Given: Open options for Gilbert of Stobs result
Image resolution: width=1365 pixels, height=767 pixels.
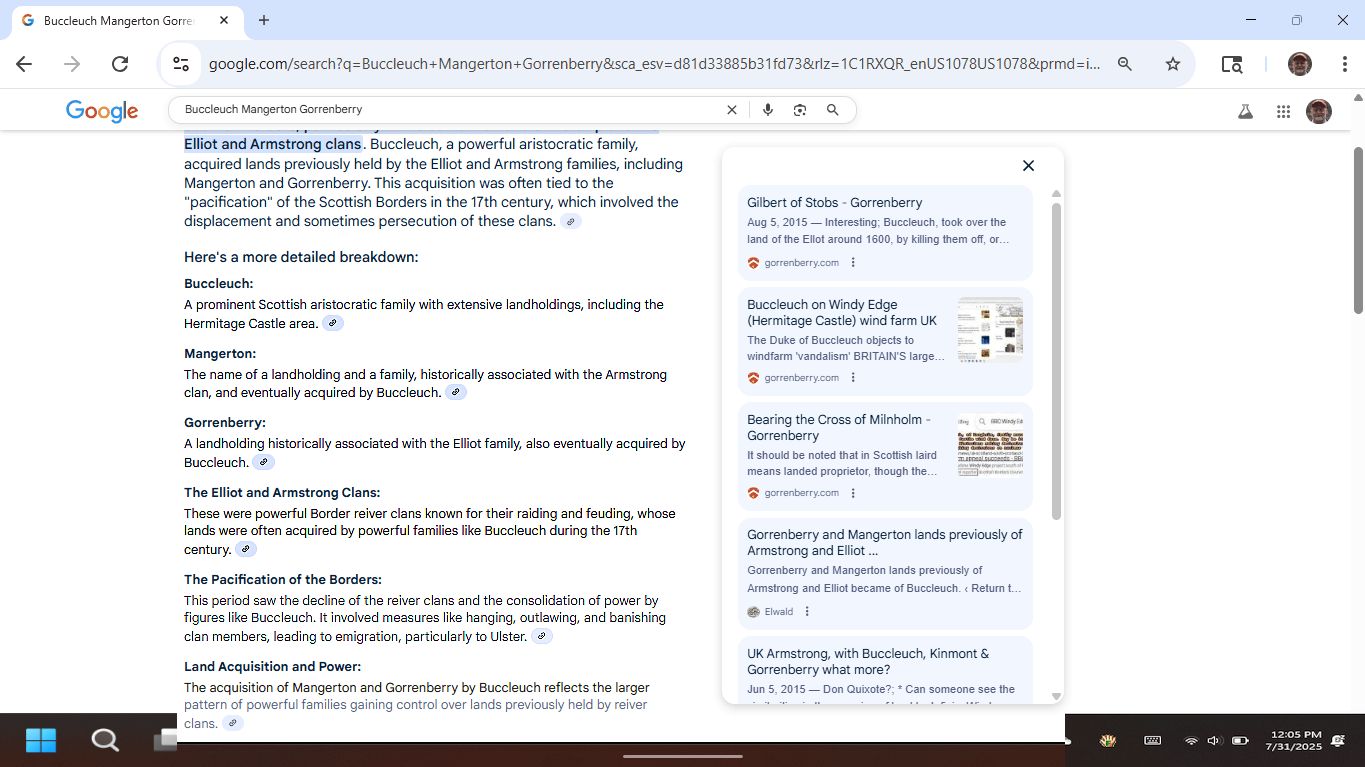Looking at the screenshot, I should tap(853, 263).
